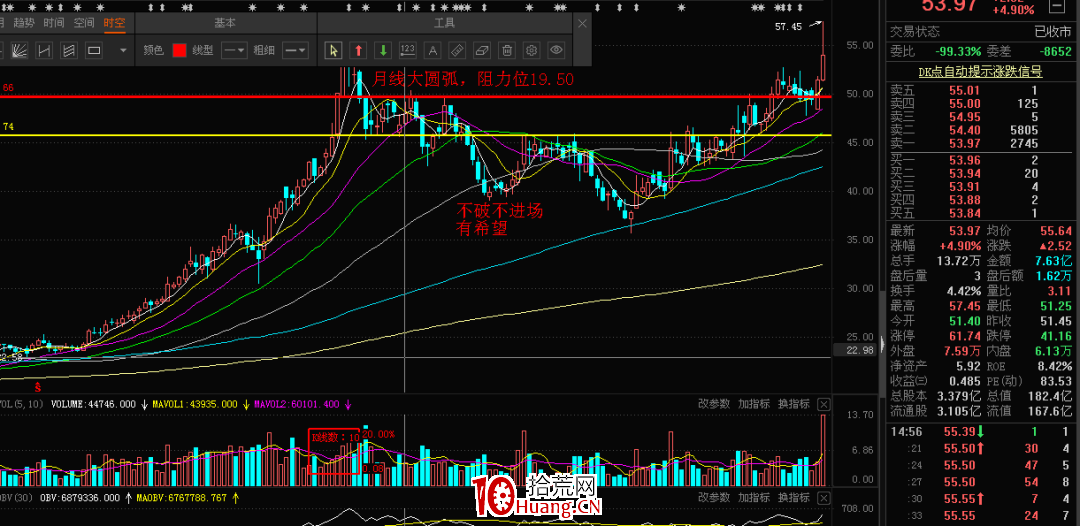Select the green down-arrow marker tool

pyautogui.click(x=384, y=50)
